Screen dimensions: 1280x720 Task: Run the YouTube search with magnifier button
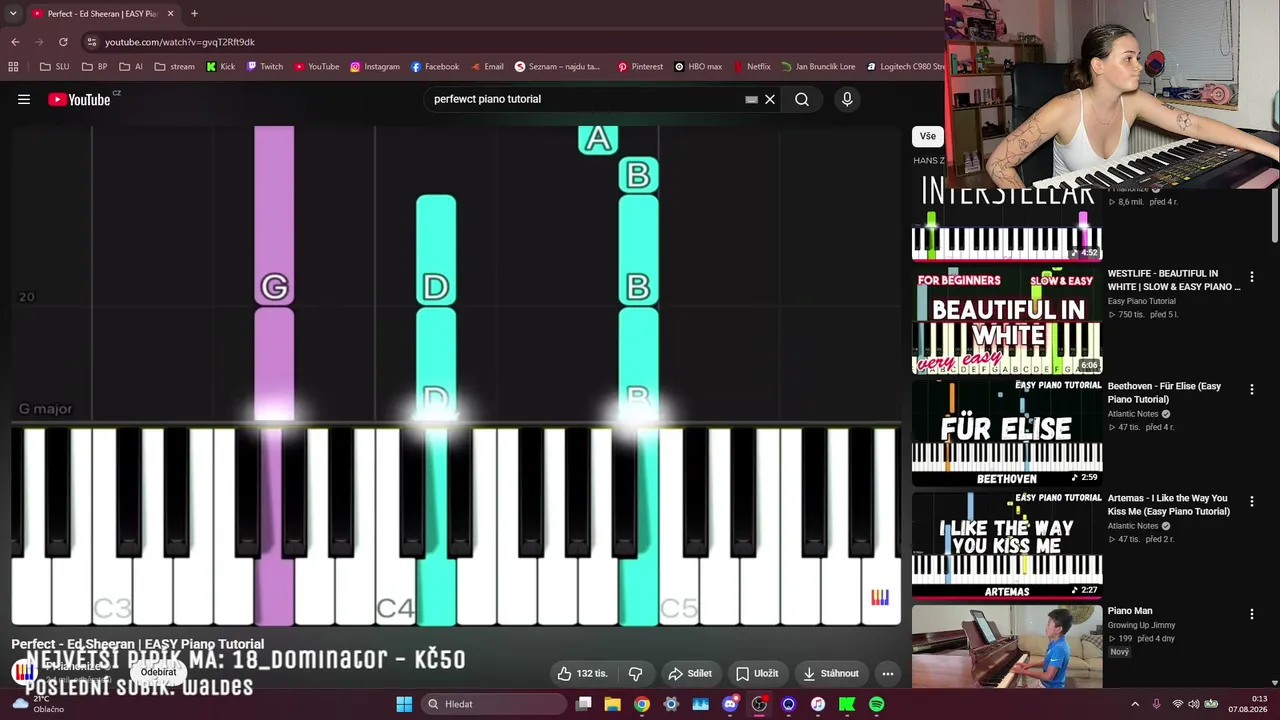802,99
